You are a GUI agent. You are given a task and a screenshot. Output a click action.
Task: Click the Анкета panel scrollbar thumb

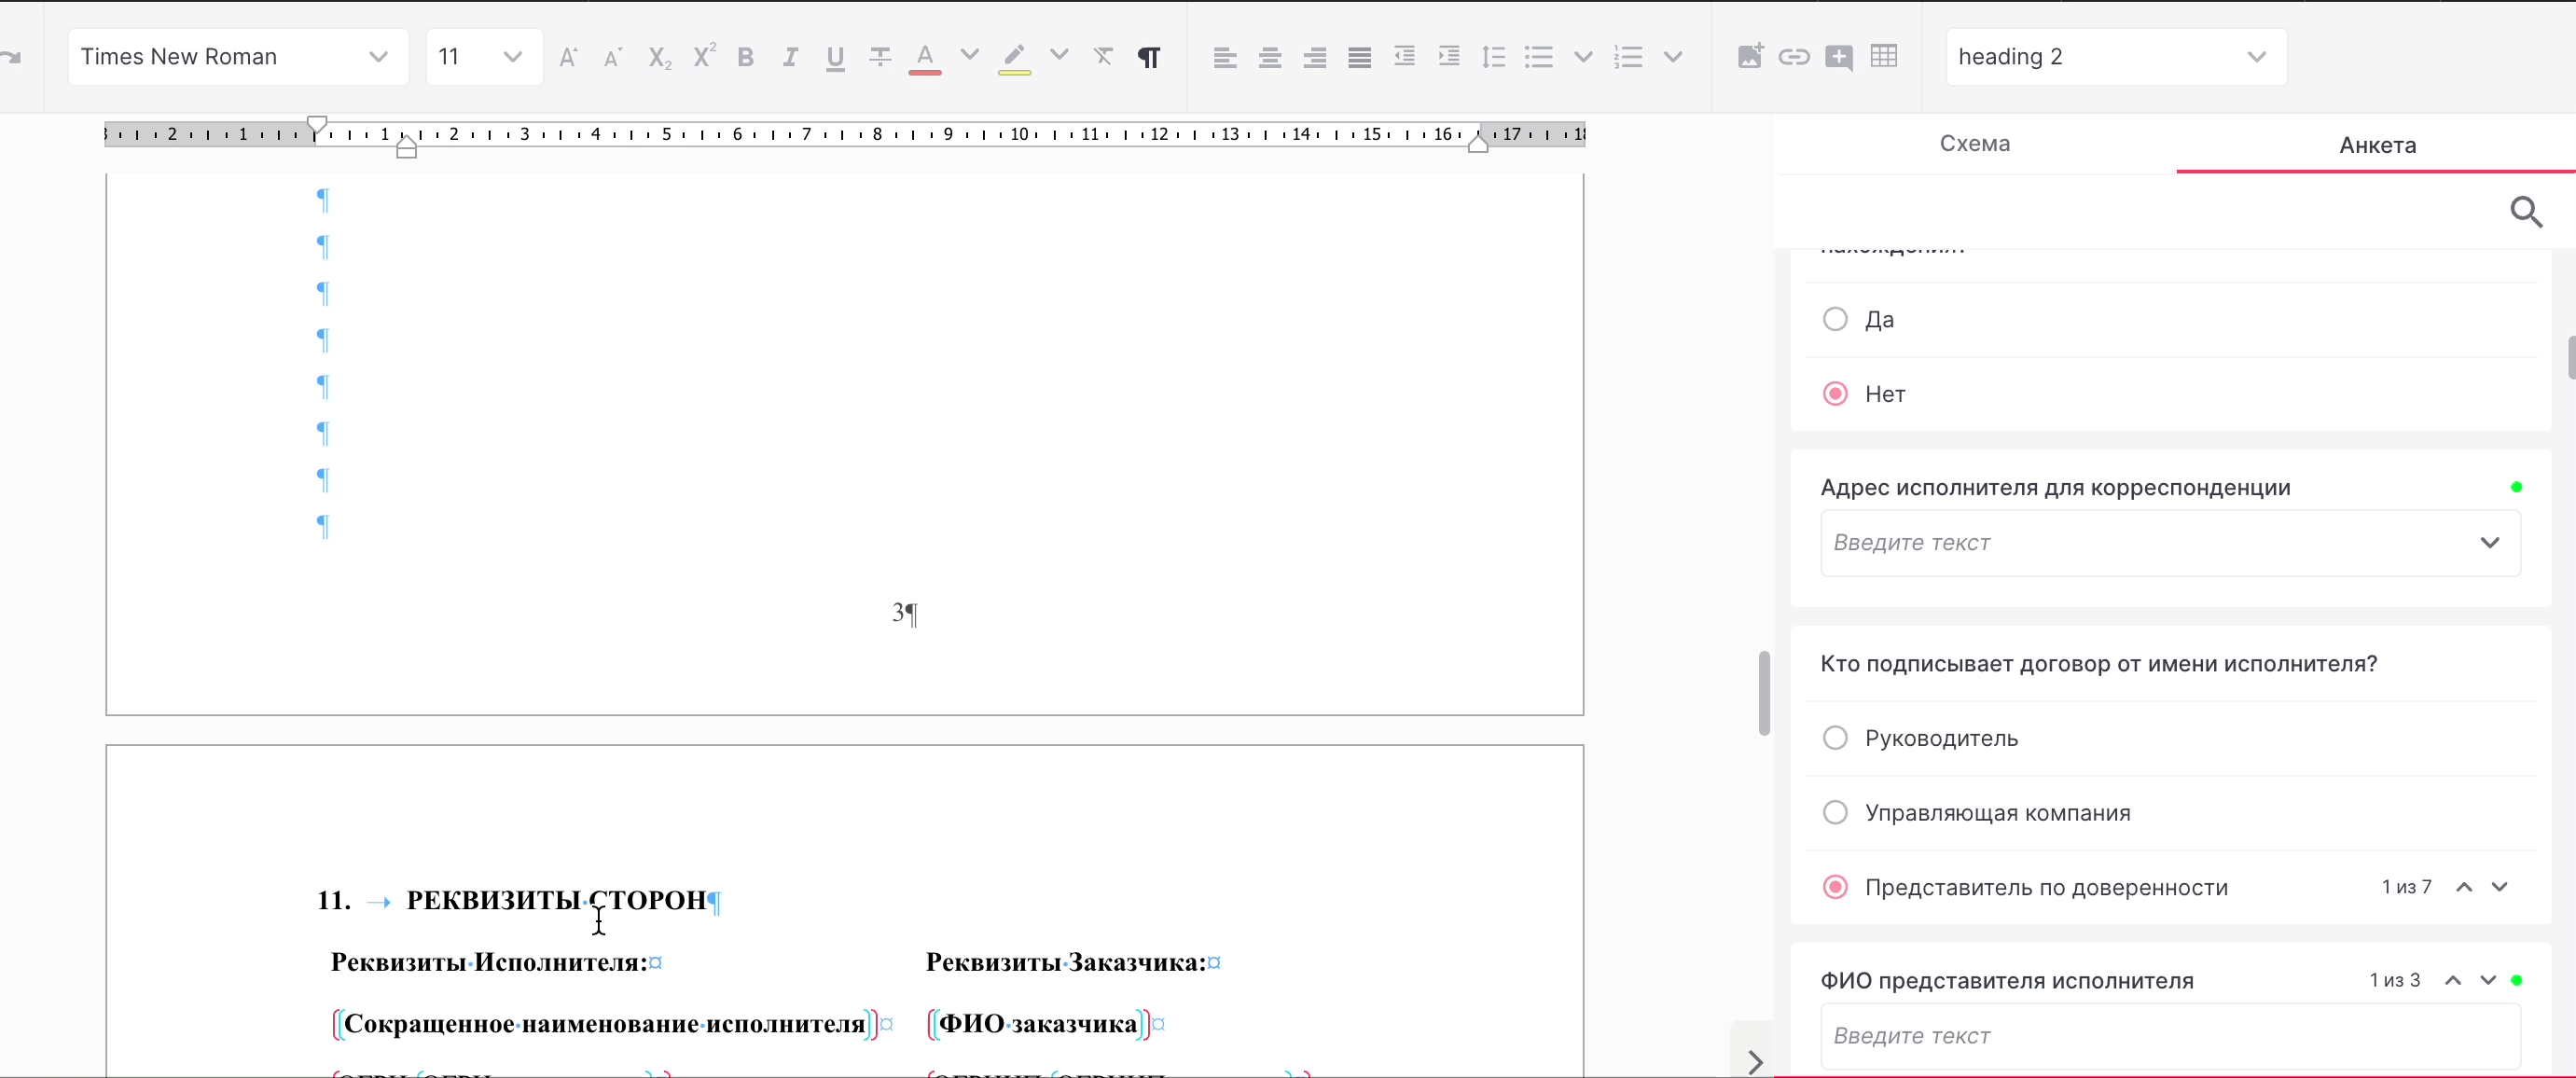point(2571,358)
